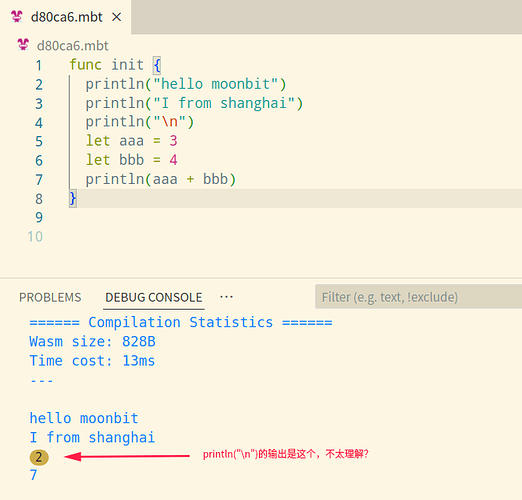The width and height of the screenshot is (522, 500).
Task: Click the Wasm size output line
Action: point(92,342)
